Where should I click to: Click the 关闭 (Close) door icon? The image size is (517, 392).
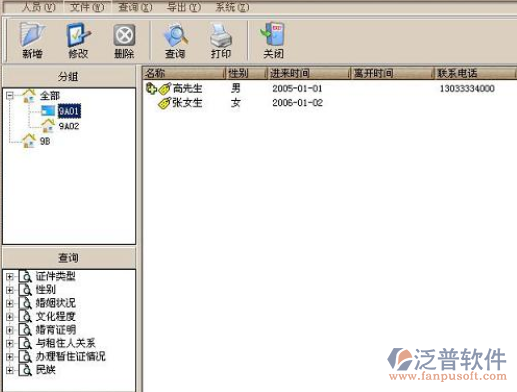click(x=273, y=34)
